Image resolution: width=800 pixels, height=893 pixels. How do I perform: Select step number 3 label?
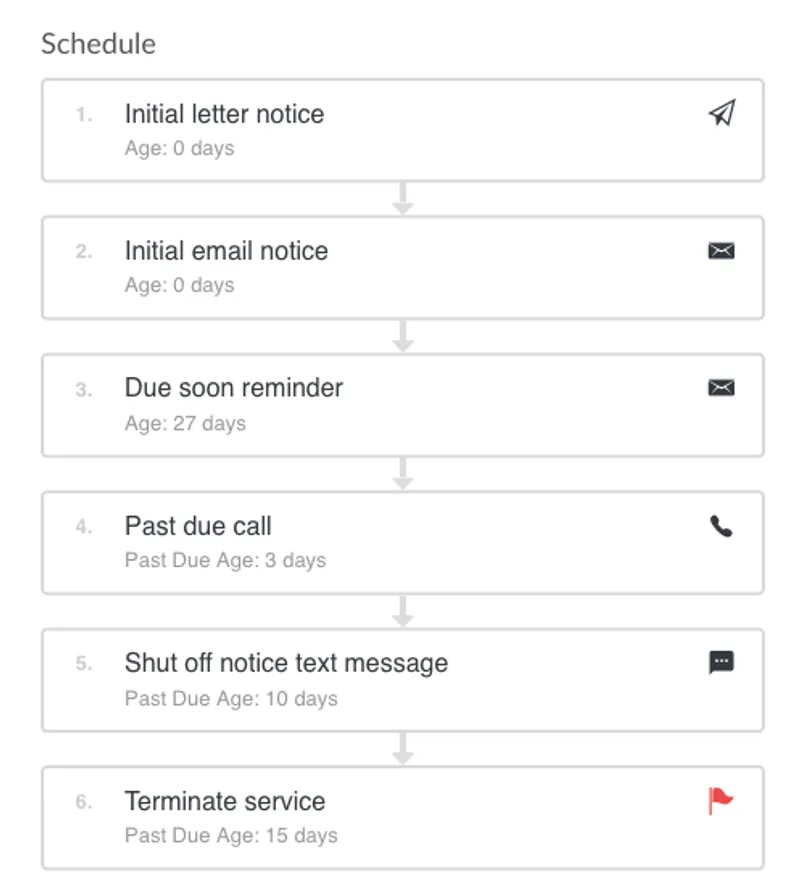point(84,390)
